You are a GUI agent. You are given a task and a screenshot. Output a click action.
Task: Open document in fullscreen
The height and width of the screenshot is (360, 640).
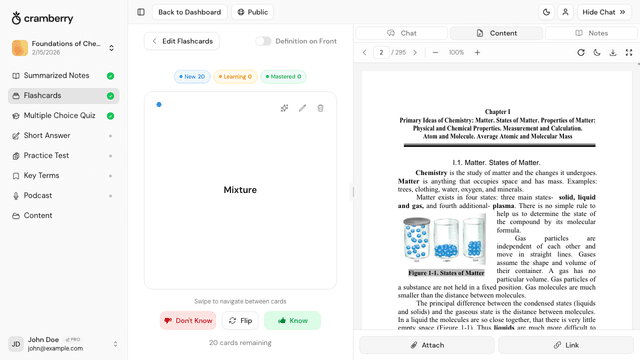click(629, 52)
